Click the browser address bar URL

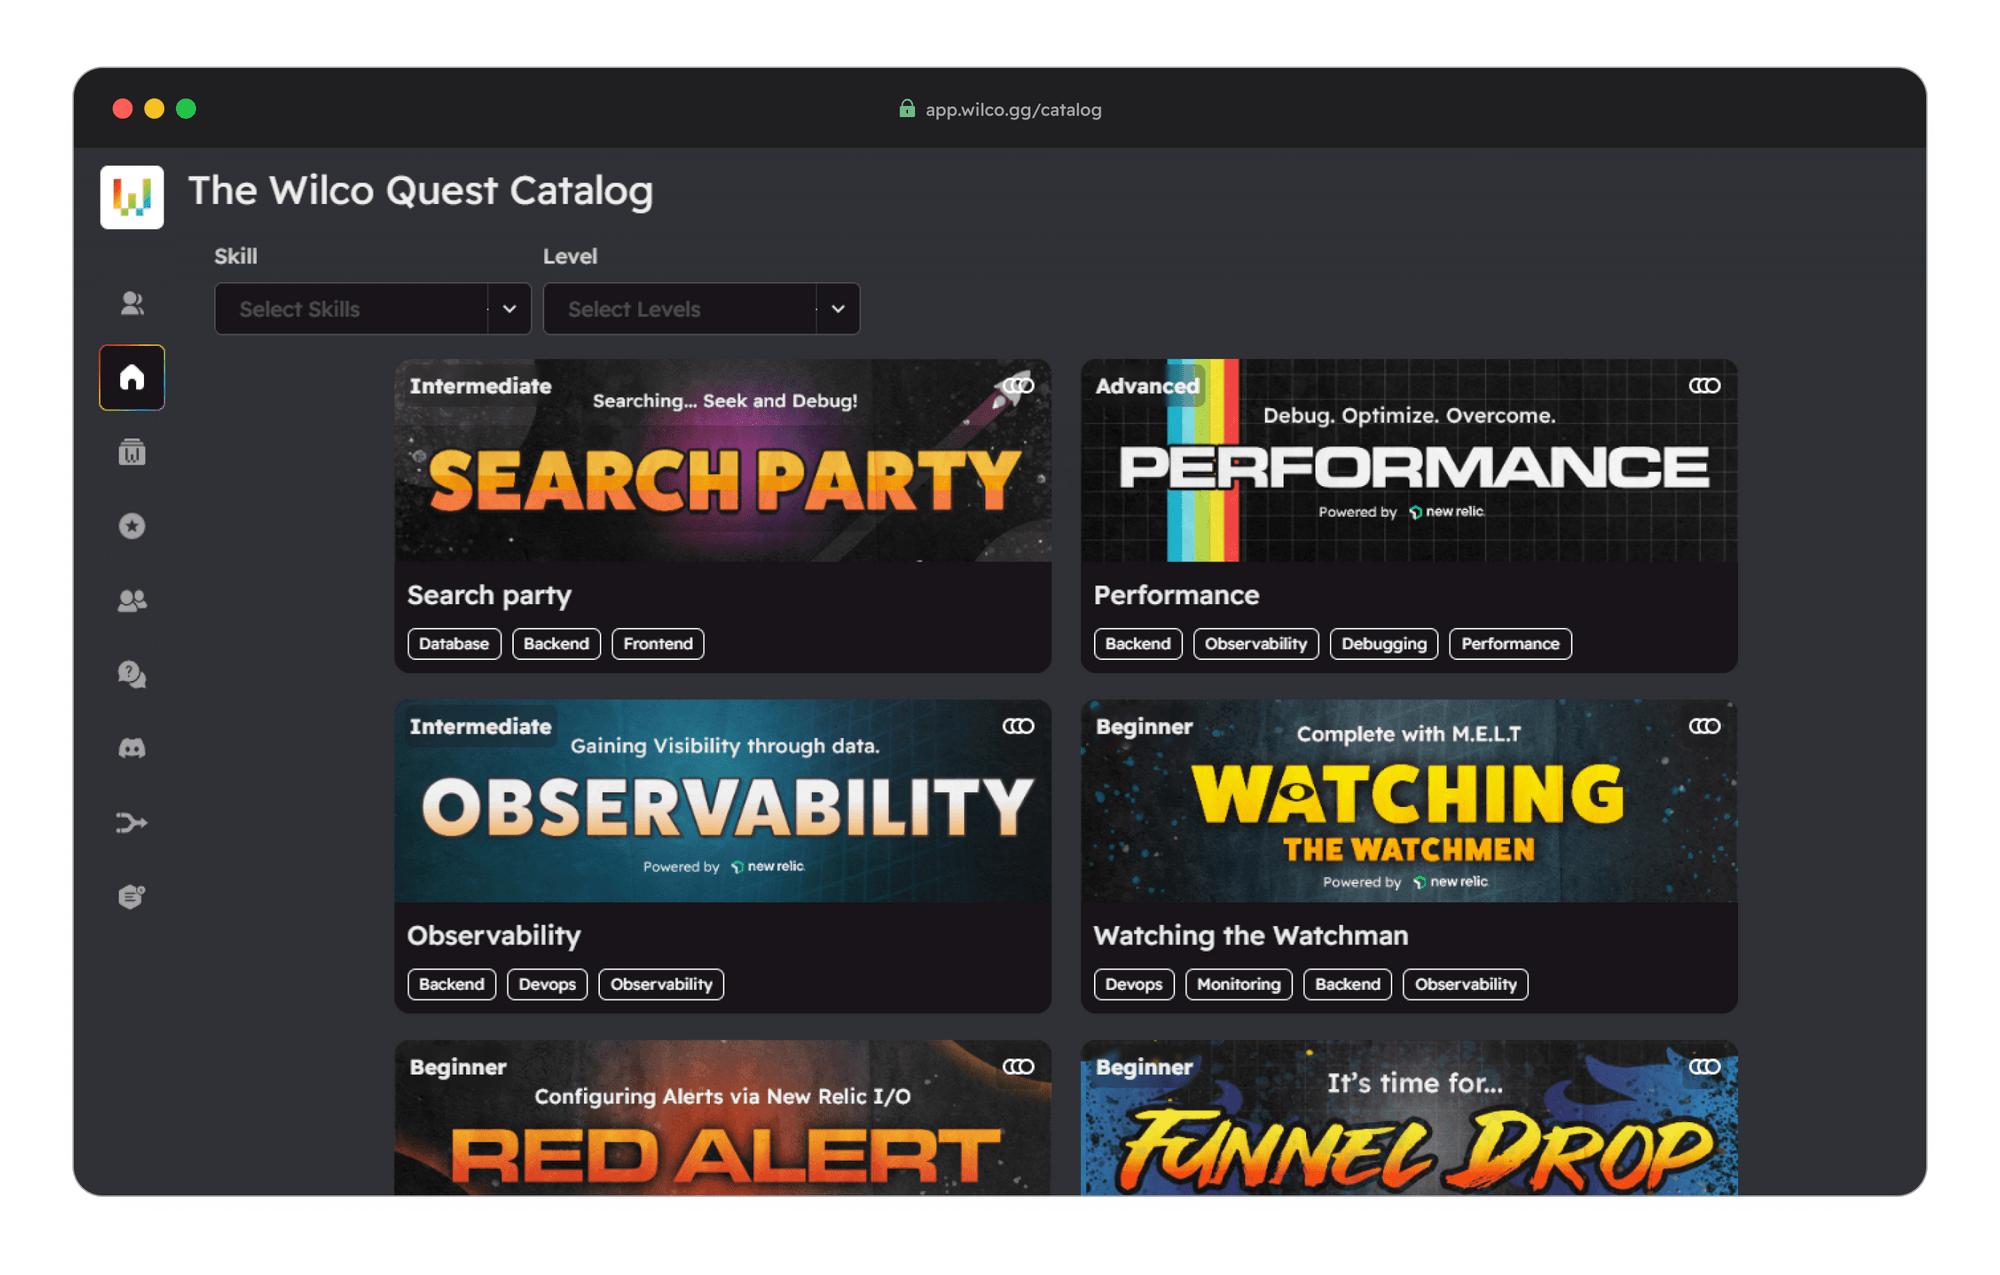(1012, 110)
